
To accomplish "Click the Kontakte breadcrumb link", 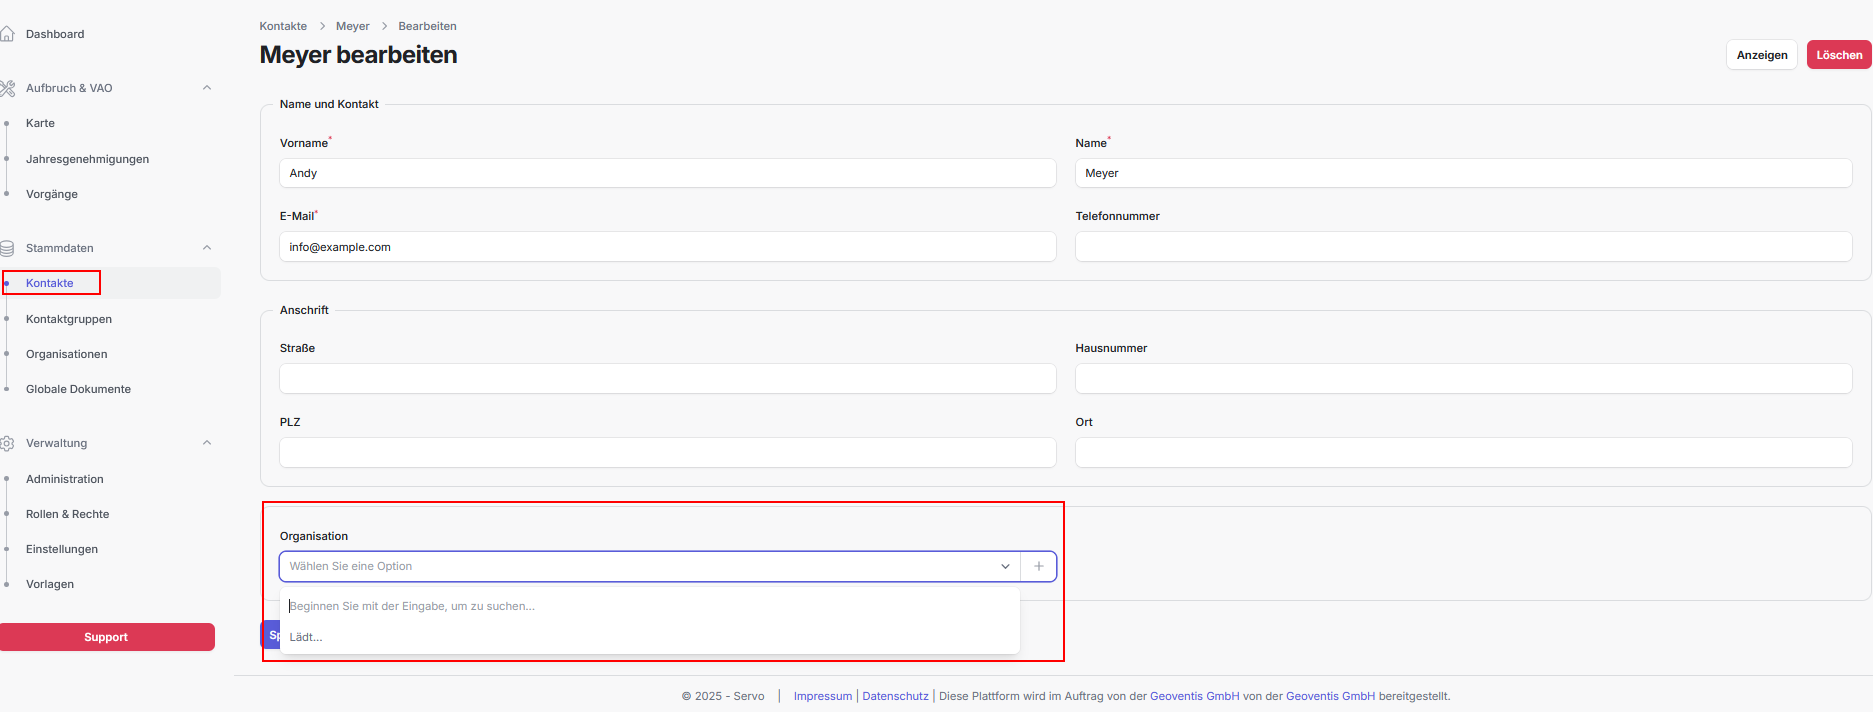I will 283,26.
